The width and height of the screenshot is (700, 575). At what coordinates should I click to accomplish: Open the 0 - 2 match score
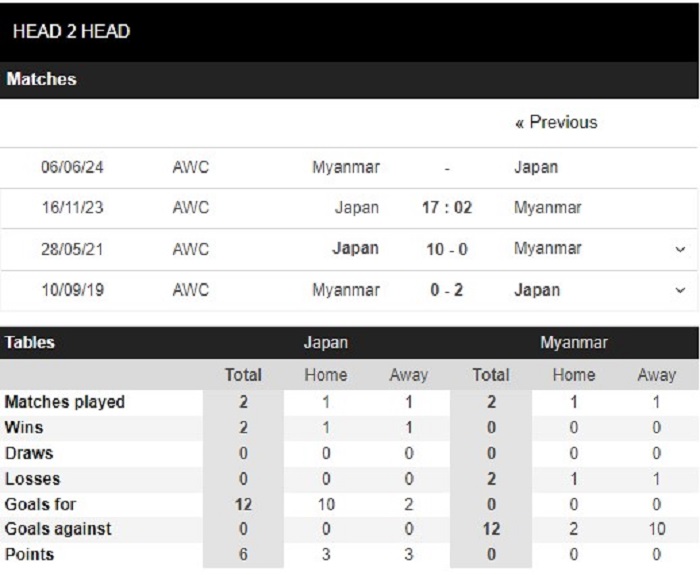[x=446, y=290]
